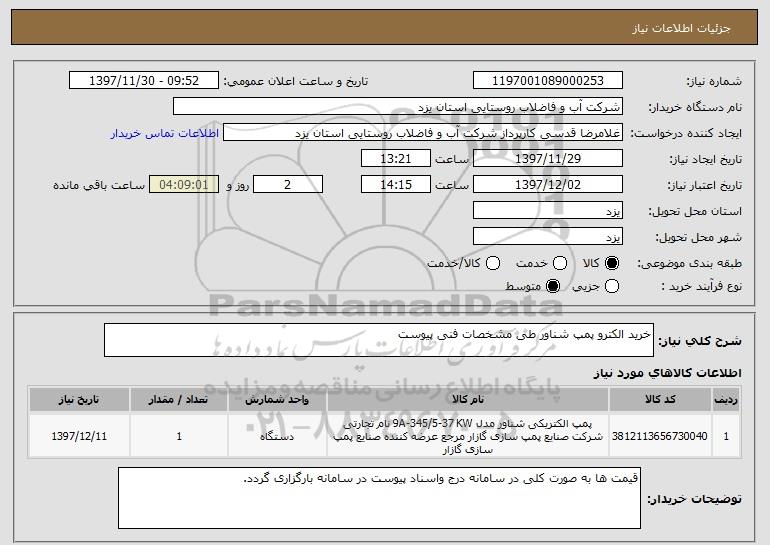Image resolution: width=770 pixels, height=545 pixels.
Task: Select the کالا/خدمت radio button
Action: coord(493,264)
